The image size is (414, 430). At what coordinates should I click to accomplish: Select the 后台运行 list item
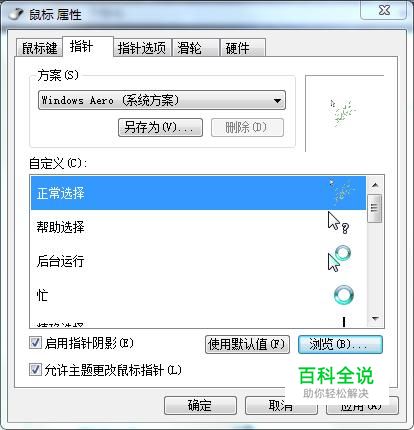[198, 261]
